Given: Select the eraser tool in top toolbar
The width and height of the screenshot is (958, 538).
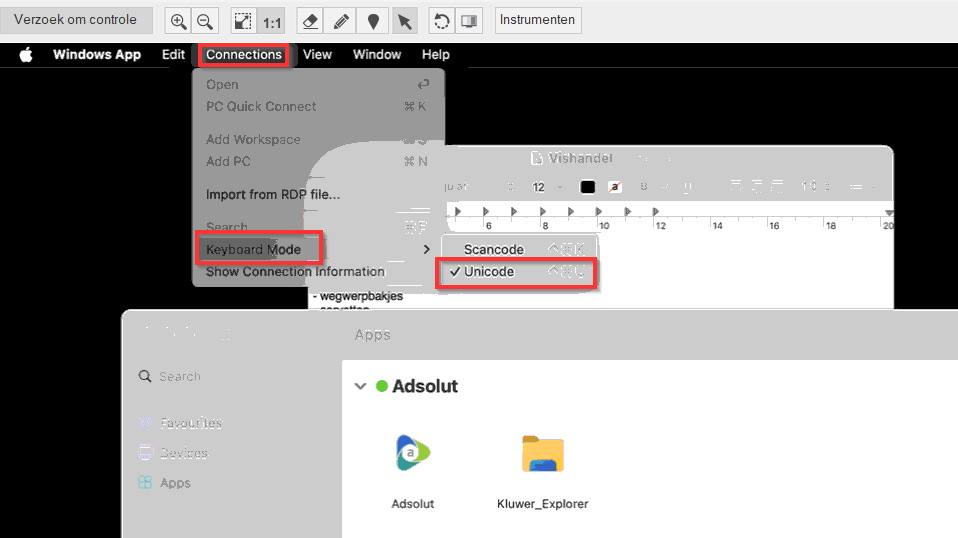Looking at the screenshot, I should [x=311, y=21].
